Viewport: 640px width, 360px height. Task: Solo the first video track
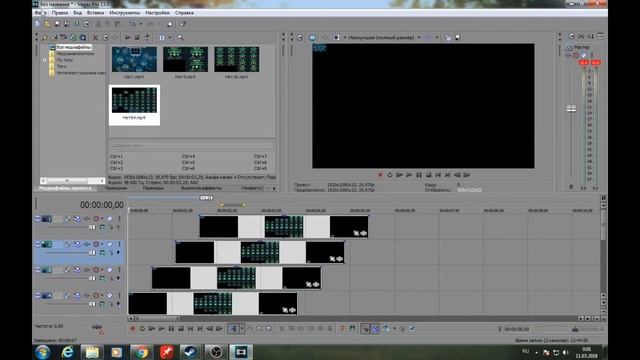click(120, 219)
